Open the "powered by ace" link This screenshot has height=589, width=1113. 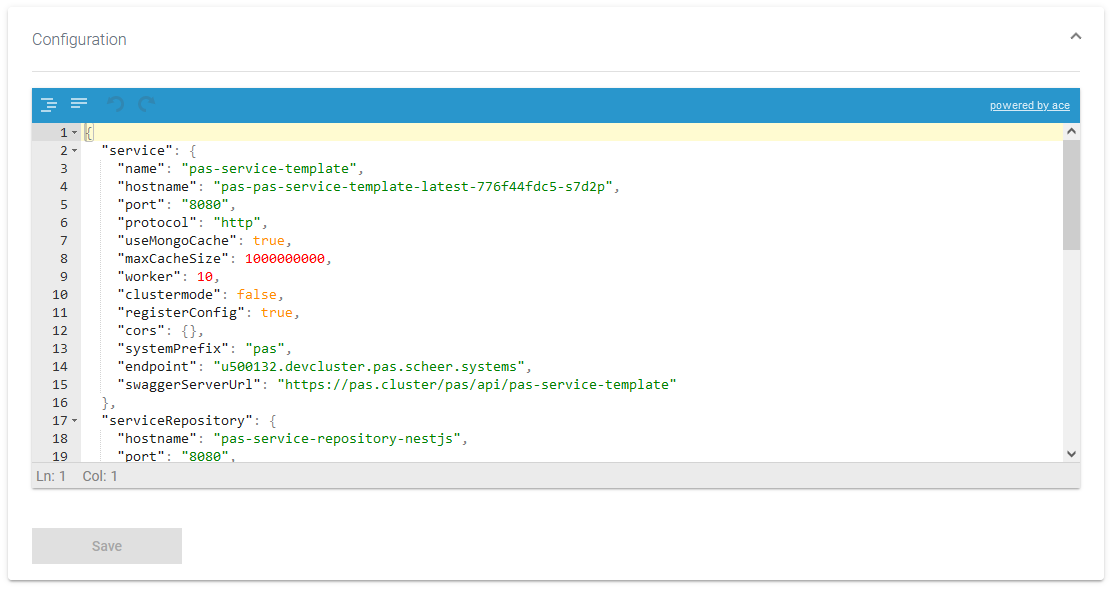click(1029, 106)
